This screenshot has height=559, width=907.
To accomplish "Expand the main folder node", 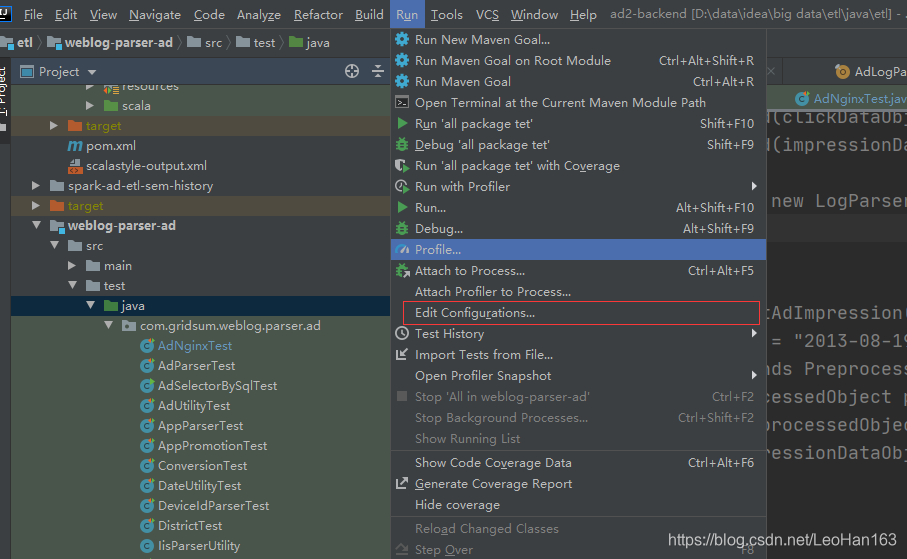I will [x=72, y=266].
